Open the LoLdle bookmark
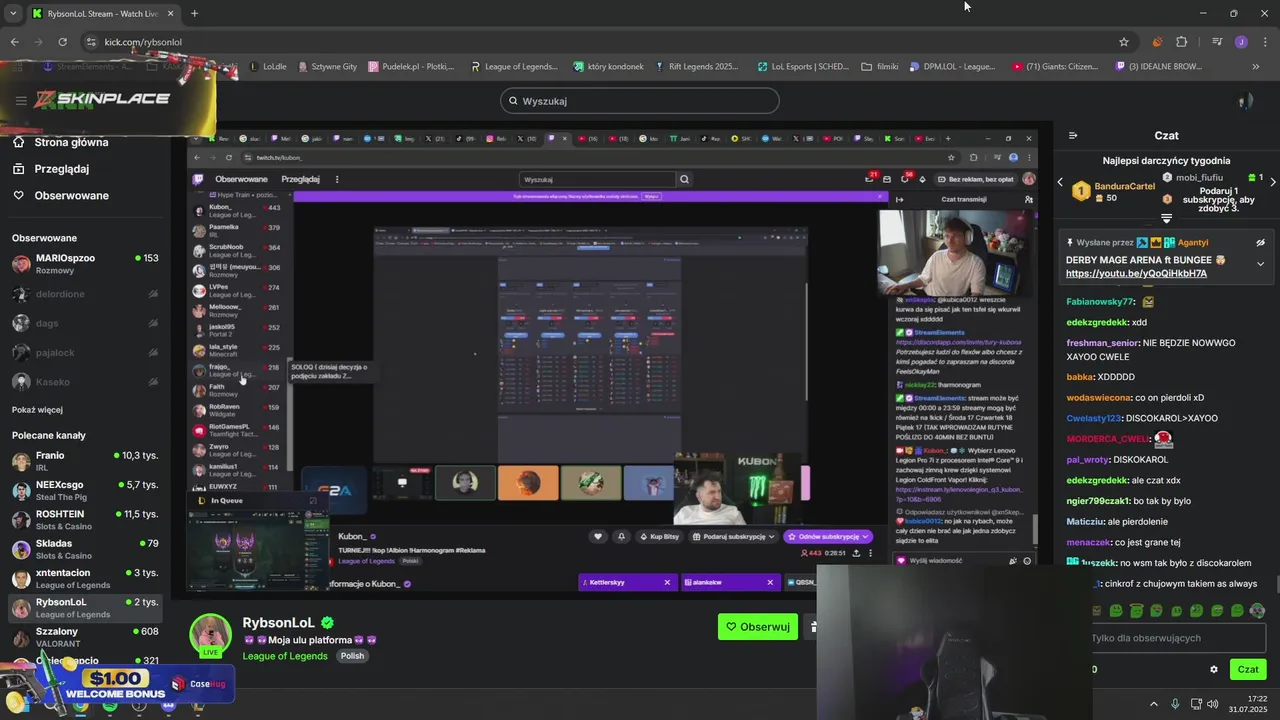 tap(267, 67)
